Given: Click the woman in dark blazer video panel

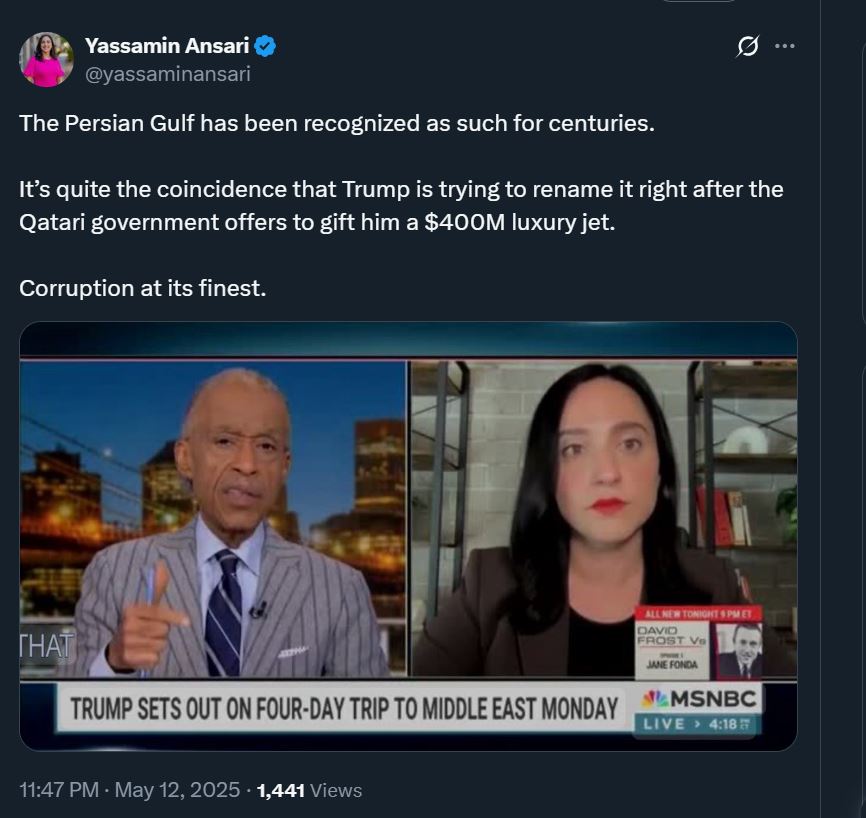Looking at the screenshot, I should [604, 519].
